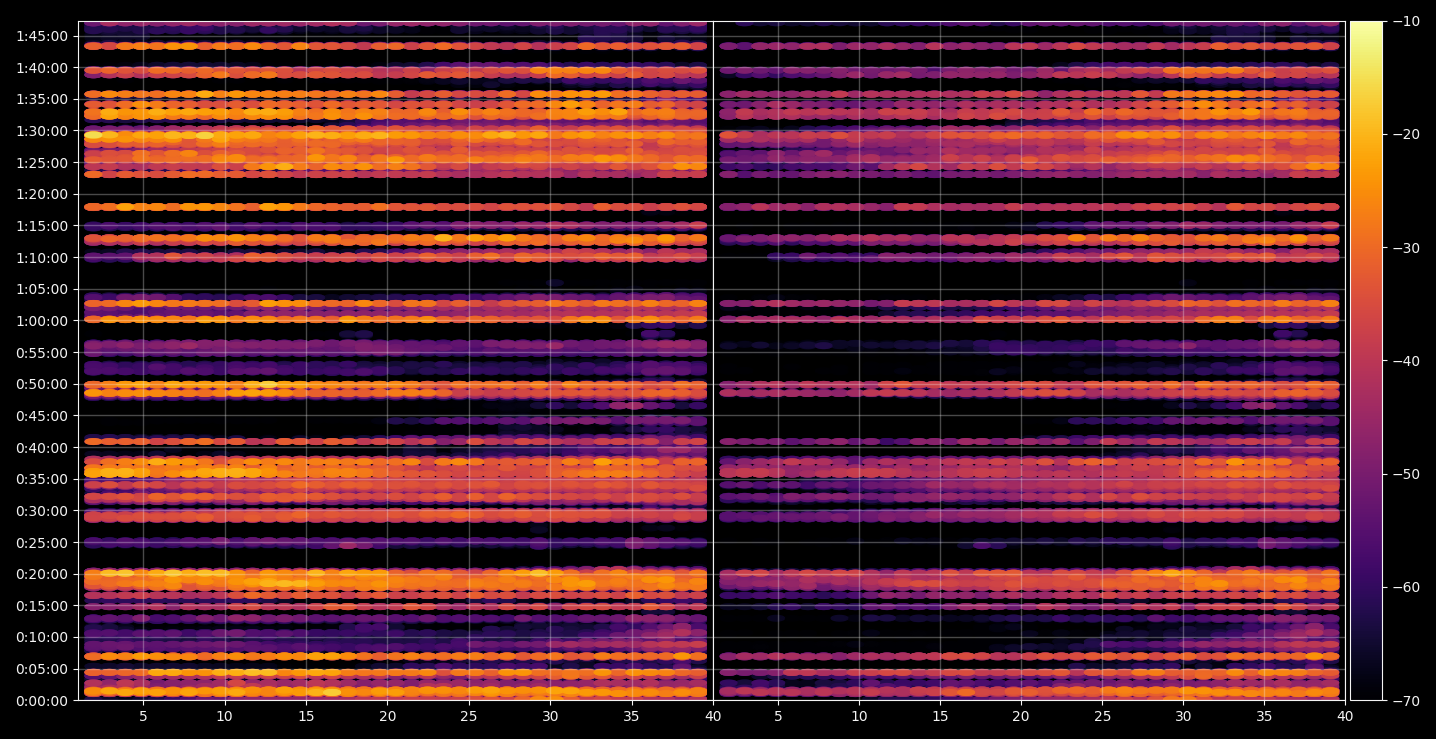Image resolution: width=1436 pixels, height=739 pixels.
Task: Pick the 0:15:00 time label
Action: point(43,605)
